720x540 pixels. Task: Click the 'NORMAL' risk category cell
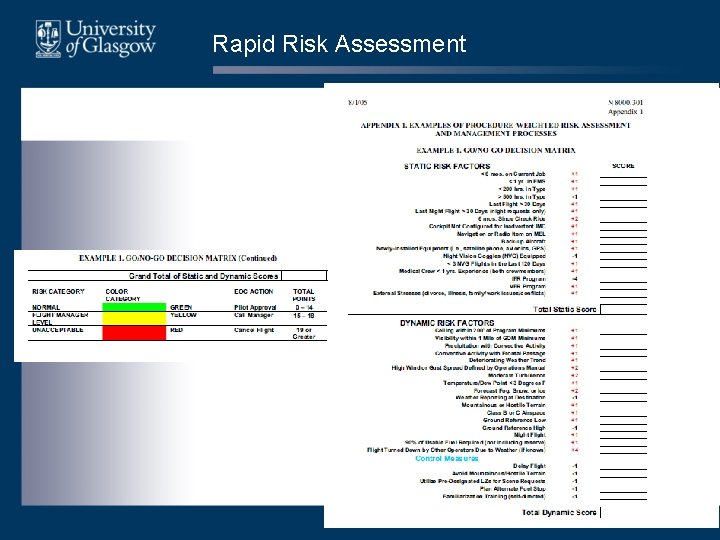(46, 307)
